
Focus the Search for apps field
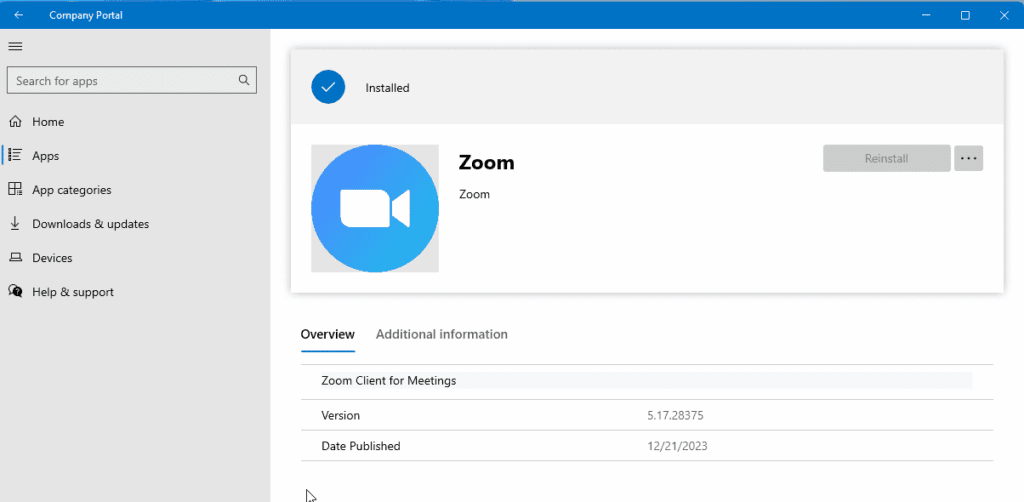[120, 80]
